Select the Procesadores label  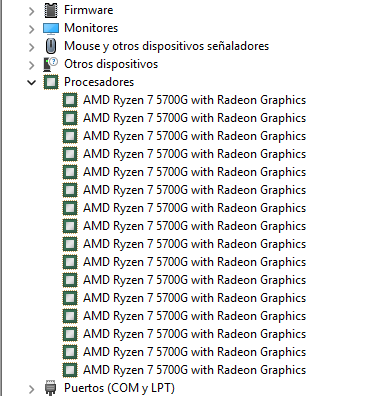[x=99, y=82]
